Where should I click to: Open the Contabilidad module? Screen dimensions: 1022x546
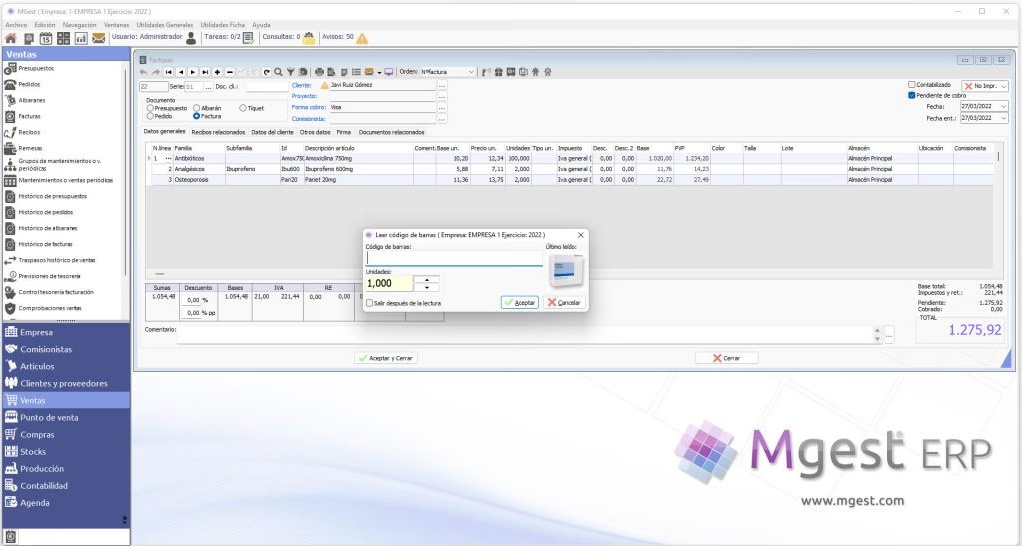44,485
